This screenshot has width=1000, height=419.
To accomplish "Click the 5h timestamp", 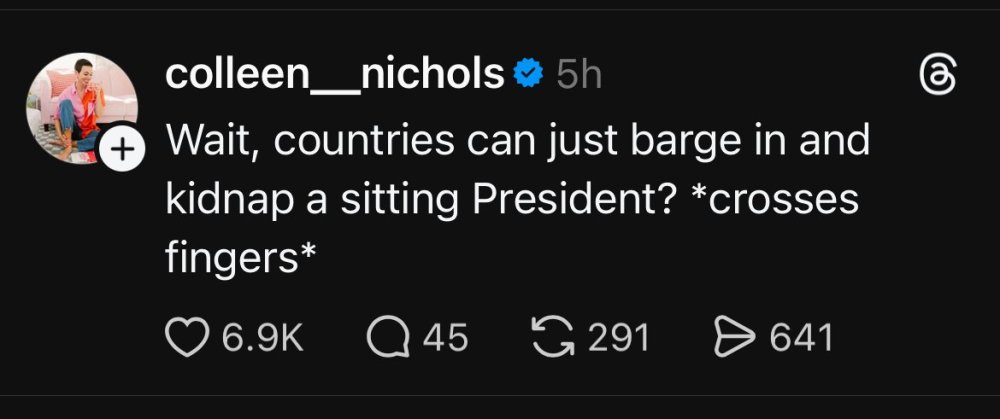I will (x=578, y=73).
